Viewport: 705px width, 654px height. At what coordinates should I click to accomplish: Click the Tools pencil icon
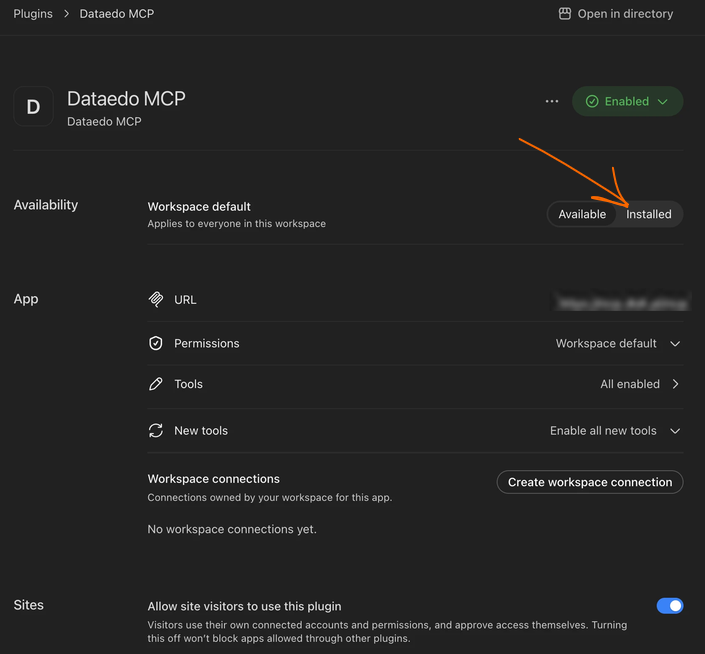(x=156, y=384)
